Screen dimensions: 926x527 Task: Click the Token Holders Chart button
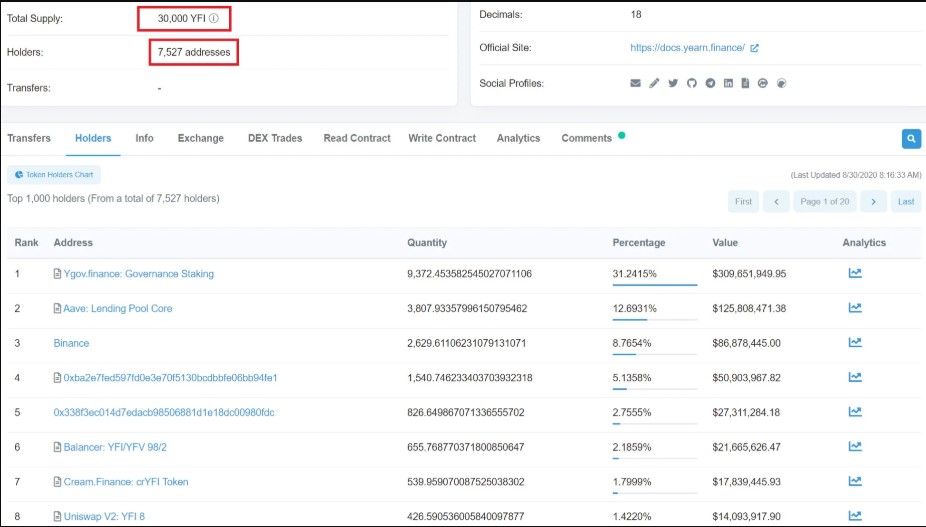pyautogui.click(x=54, y=175)
